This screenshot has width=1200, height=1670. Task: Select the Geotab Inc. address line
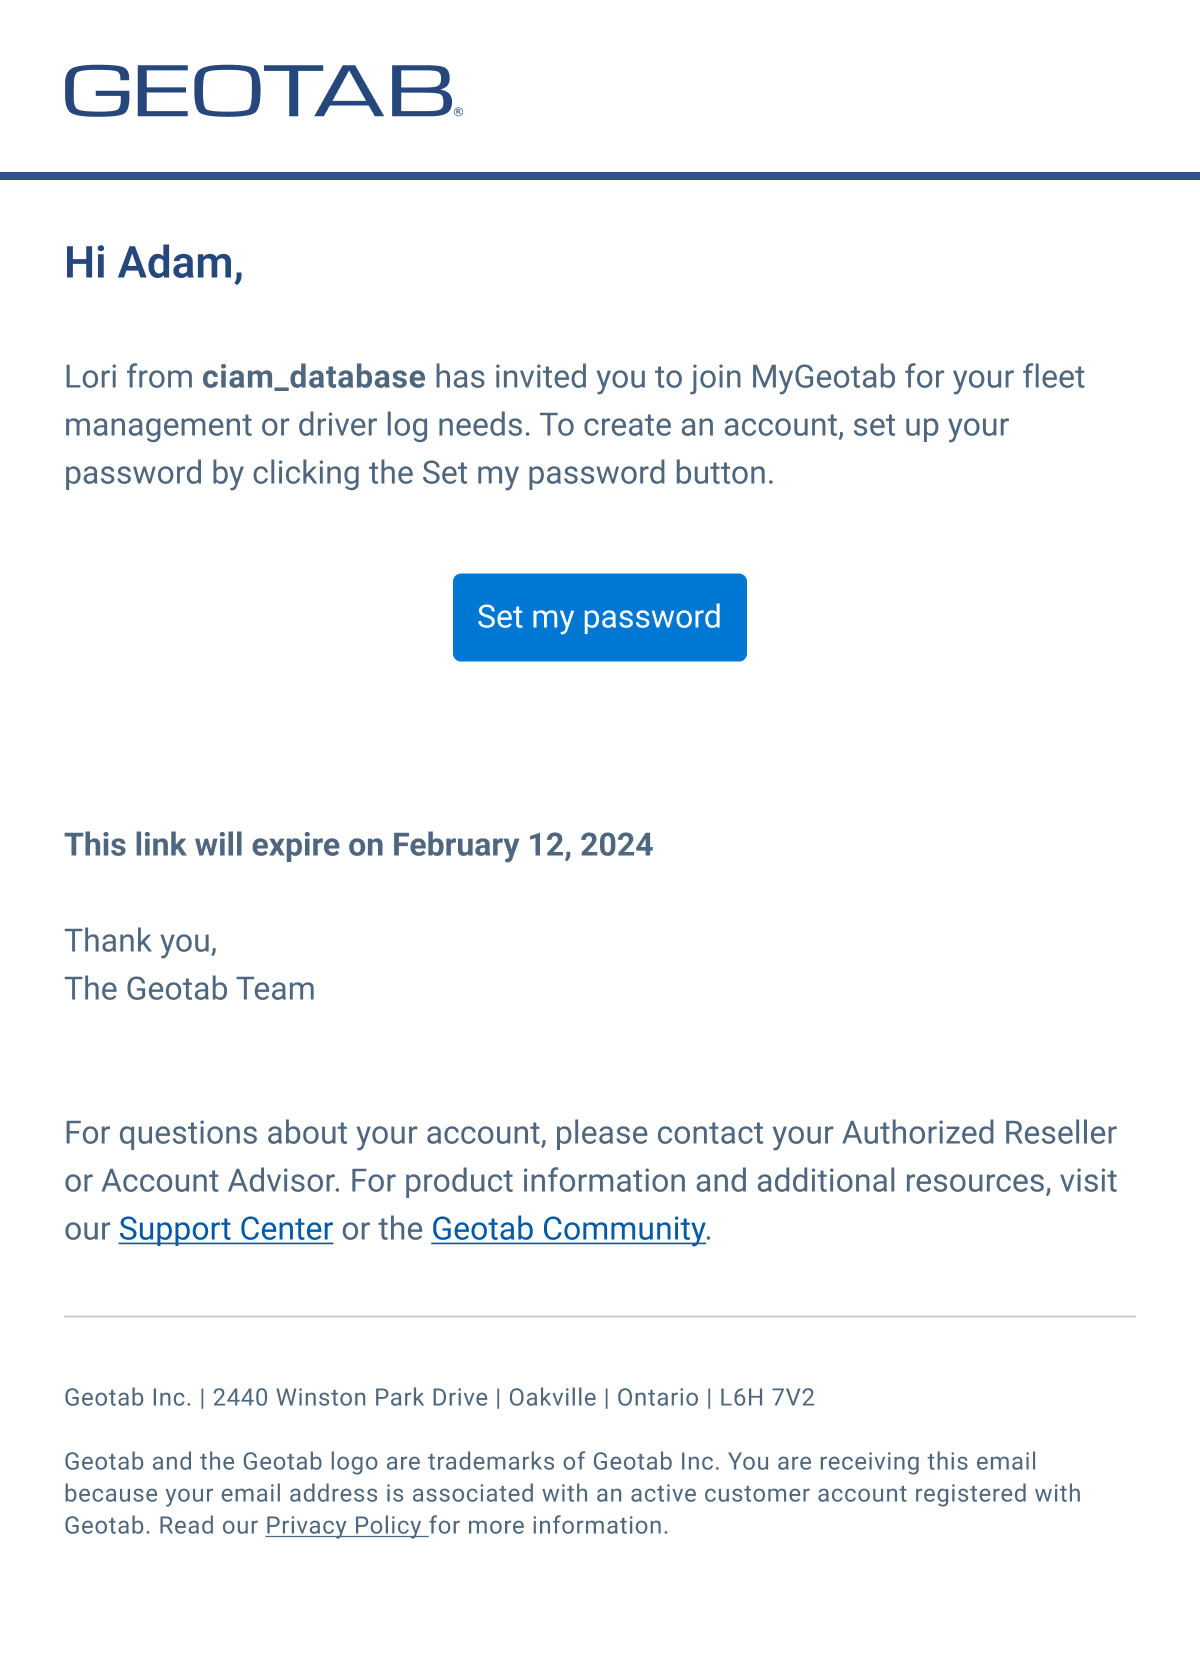[x=440, y=1398]
